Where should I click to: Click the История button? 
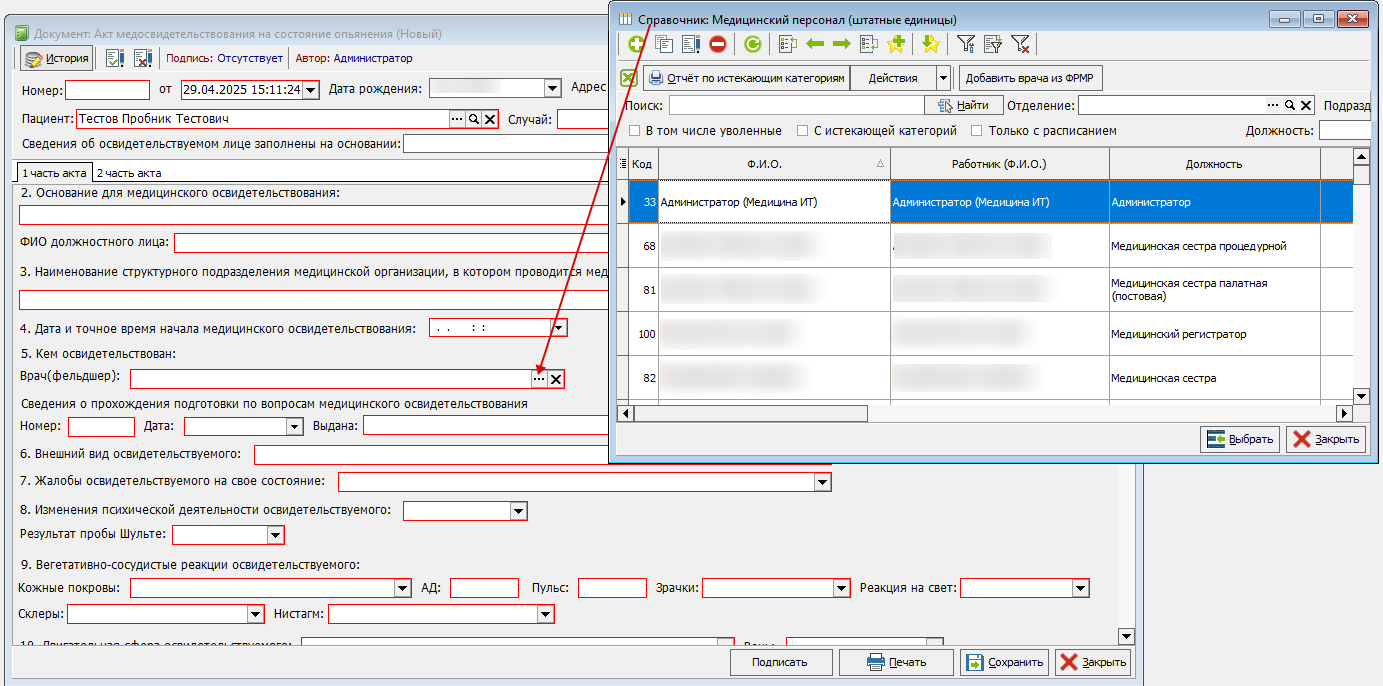click(x=57, y=58)
